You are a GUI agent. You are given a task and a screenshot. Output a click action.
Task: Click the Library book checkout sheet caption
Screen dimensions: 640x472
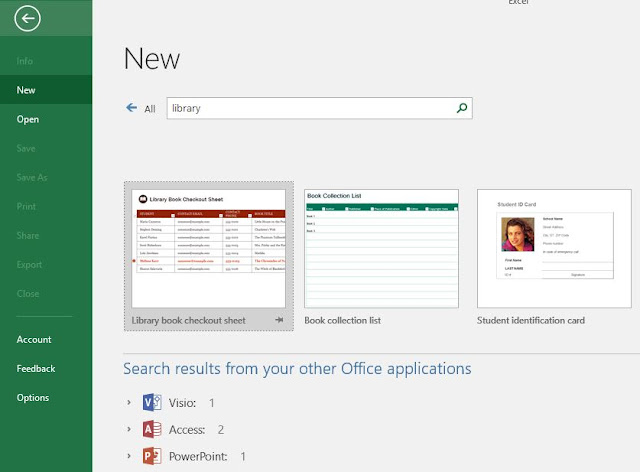pos(189,321)
